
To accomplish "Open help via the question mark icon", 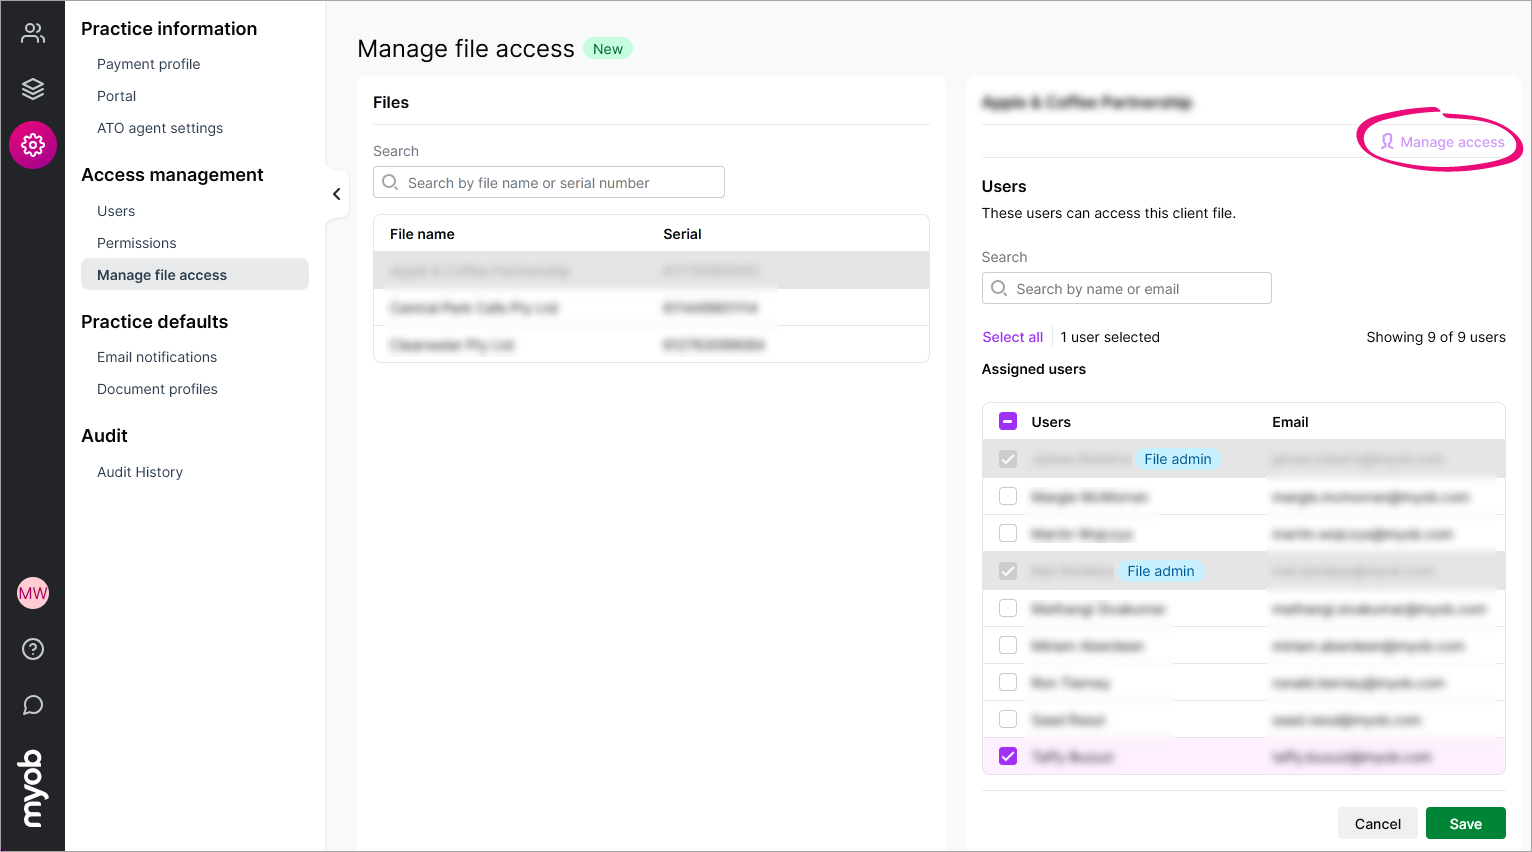I will (33, 649).
